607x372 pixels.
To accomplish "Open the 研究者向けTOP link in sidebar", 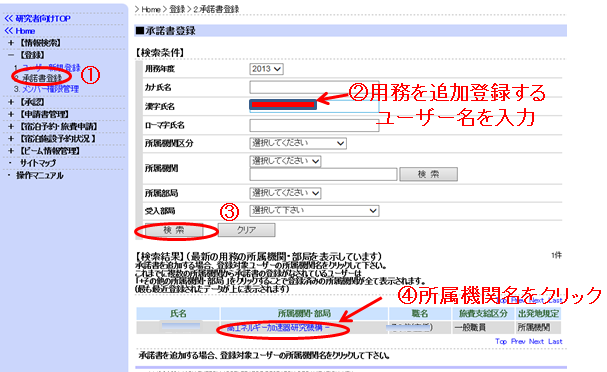I will [x=38, y=18].
